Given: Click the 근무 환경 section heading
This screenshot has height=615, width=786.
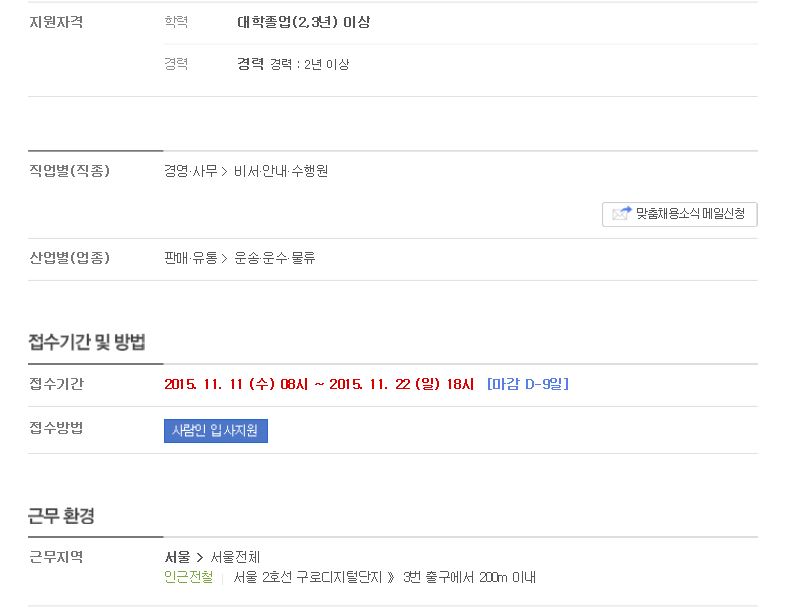Looking at the screenshot, I should (x=61, y=515).
